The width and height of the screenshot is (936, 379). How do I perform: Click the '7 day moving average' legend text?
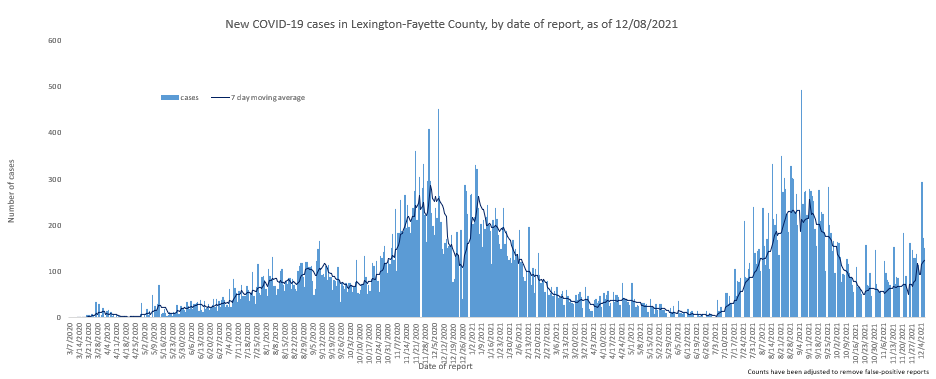268,98
